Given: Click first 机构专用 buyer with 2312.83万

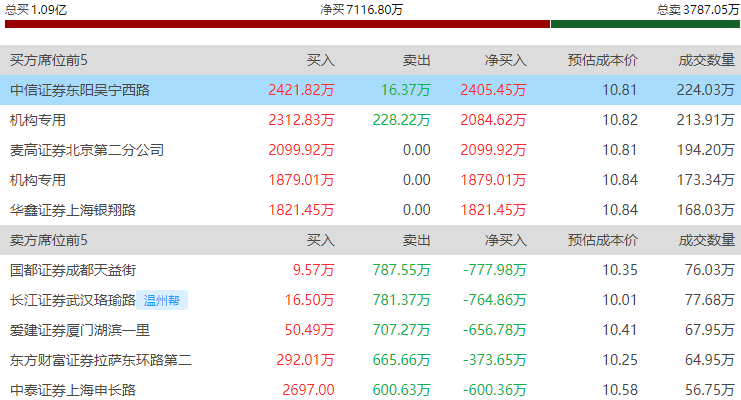Looking at the screenshot, I should pos(38,120).
